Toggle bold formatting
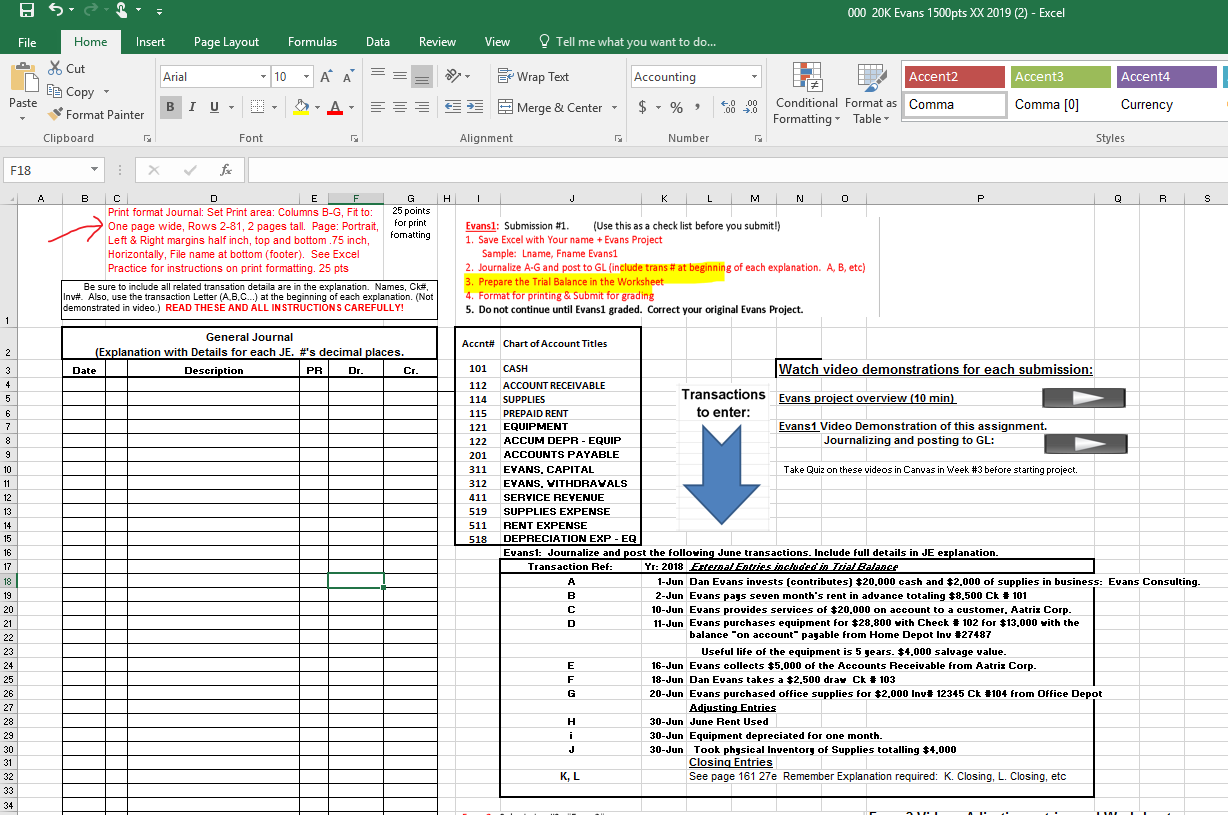Screen dimensions: 1228x815 click(170, 107)
